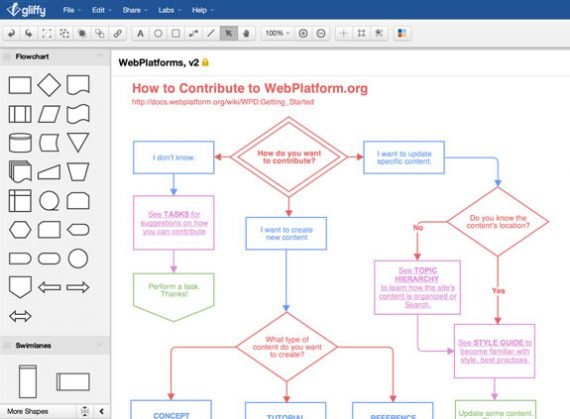Pick the plain circle shape
Screen dimensions: 570x419
(x=78, y=258)
